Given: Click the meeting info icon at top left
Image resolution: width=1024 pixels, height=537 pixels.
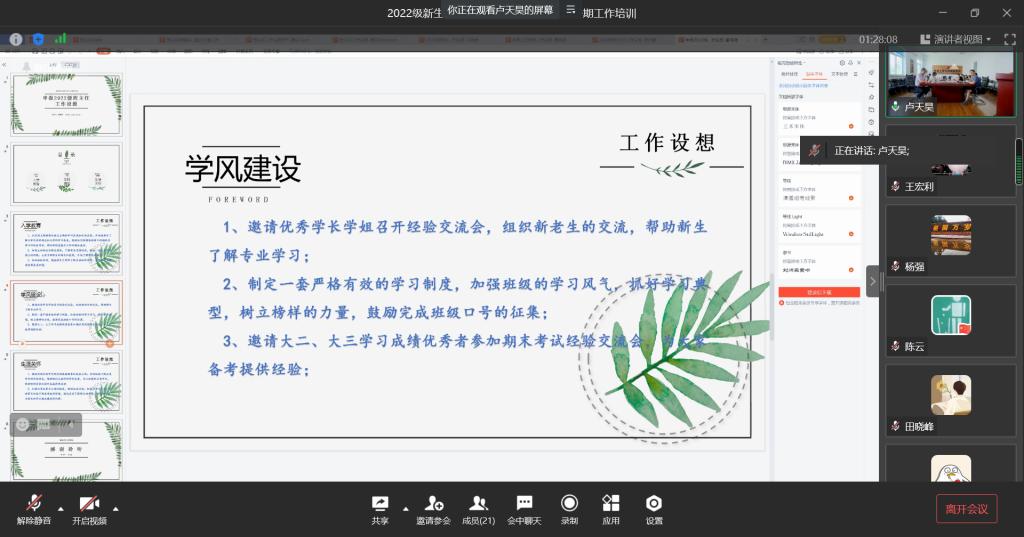Looking at the screenshot, I should tap(15, 39).
